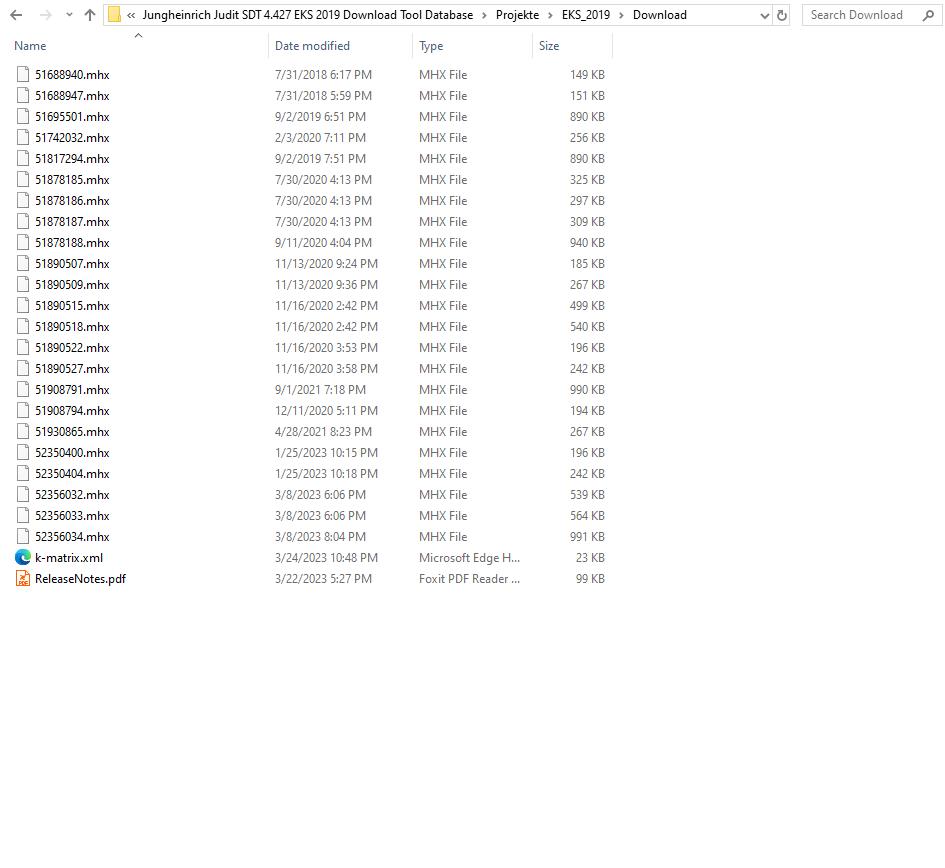Select file icon for 51890507.mhx
Image resolution: width=945 pixels, height=868 pixels.
coord(23,263)
